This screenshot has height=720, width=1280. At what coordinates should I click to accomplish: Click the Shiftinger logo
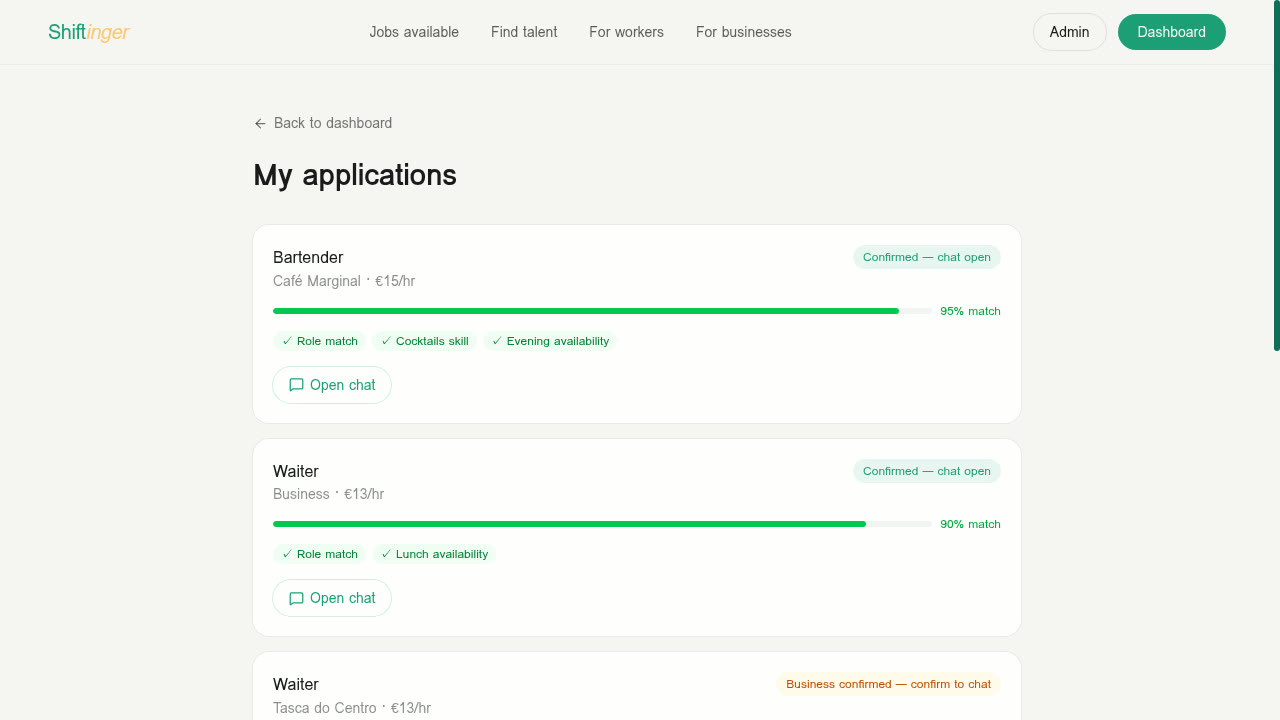pos(89,32)
